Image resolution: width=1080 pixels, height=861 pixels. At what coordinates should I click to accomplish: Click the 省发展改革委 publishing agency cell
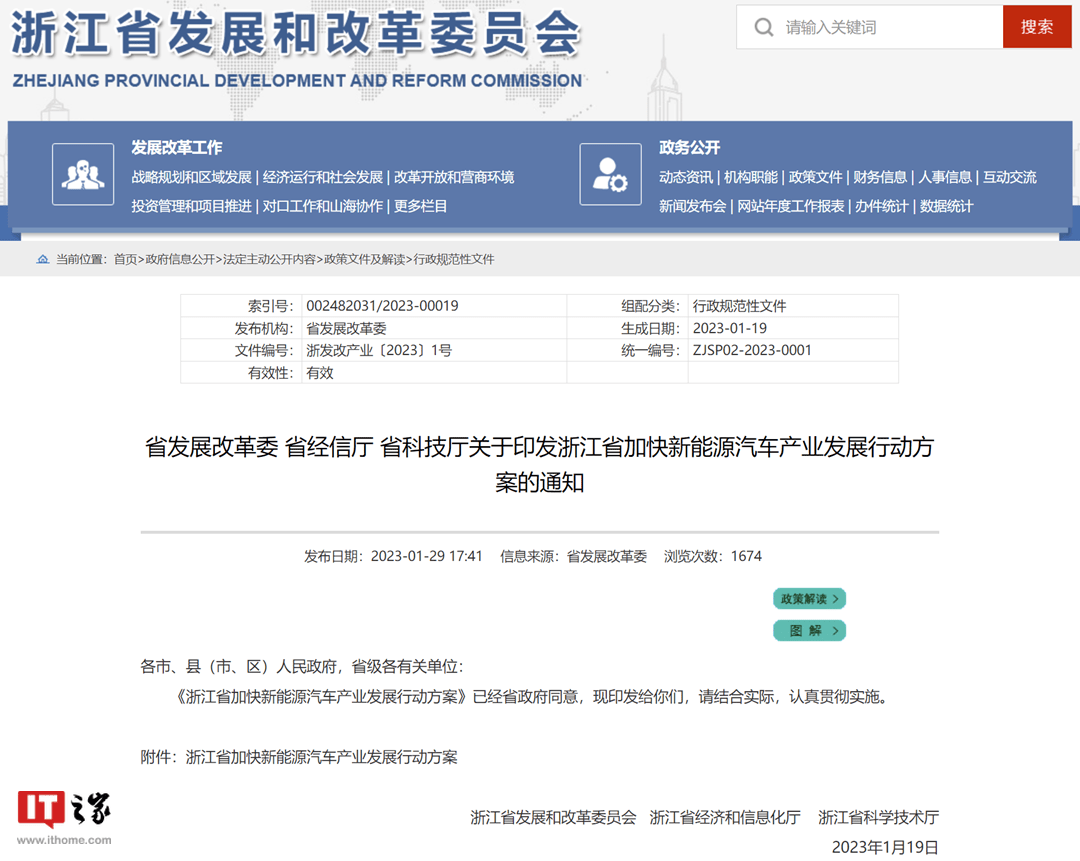tap(346, 329)
